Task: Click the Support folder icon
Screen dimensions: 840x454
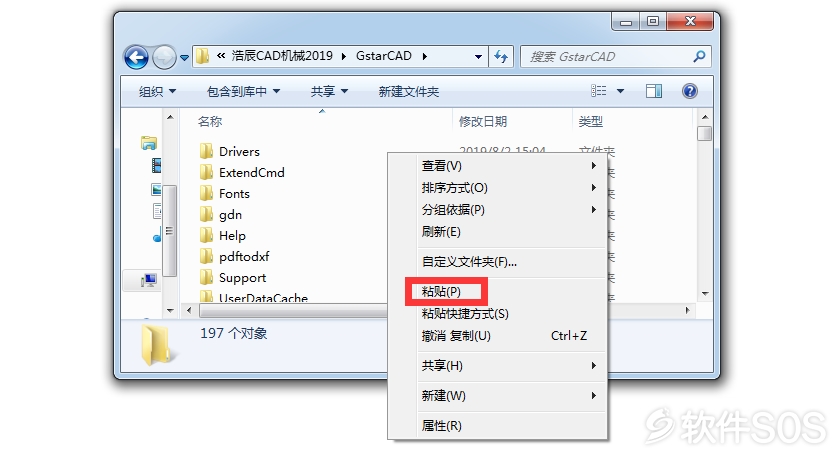Action: (x=206, y=277)
